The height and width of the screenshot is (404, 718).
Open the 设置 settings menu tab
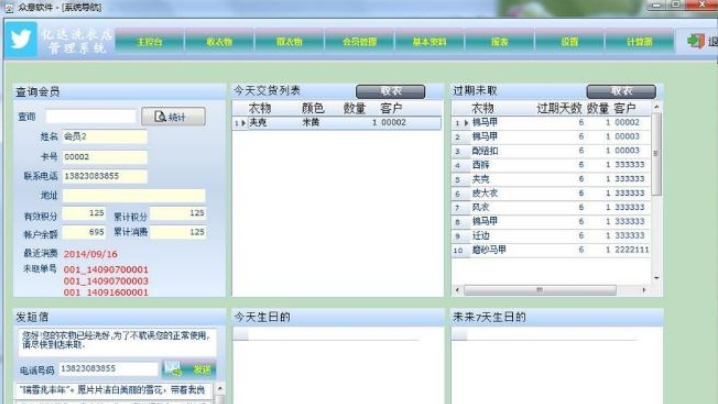(570, 42)
